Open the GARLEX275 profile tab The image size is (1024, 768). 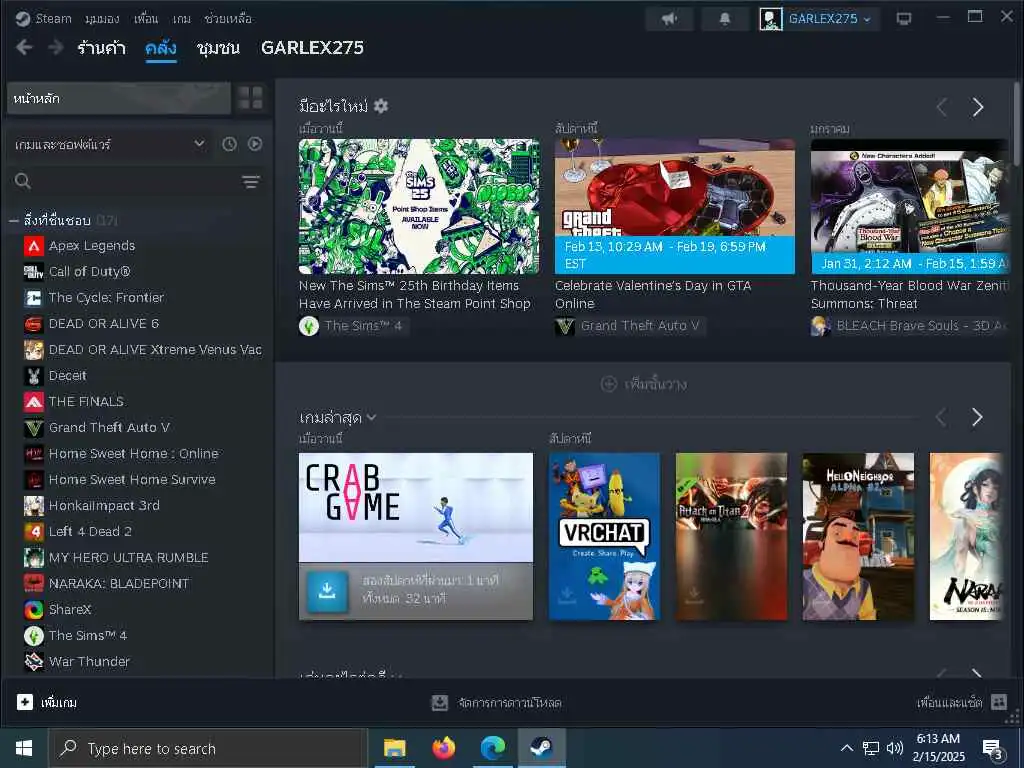[312, 48]
